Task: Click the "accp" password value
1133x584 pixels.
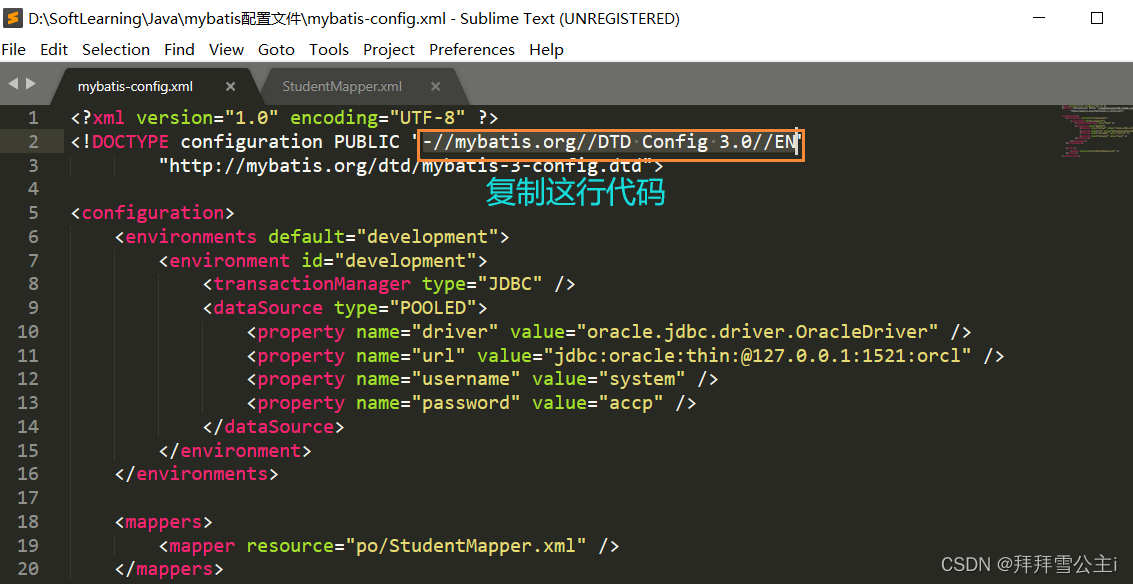Action: point(631,403)
